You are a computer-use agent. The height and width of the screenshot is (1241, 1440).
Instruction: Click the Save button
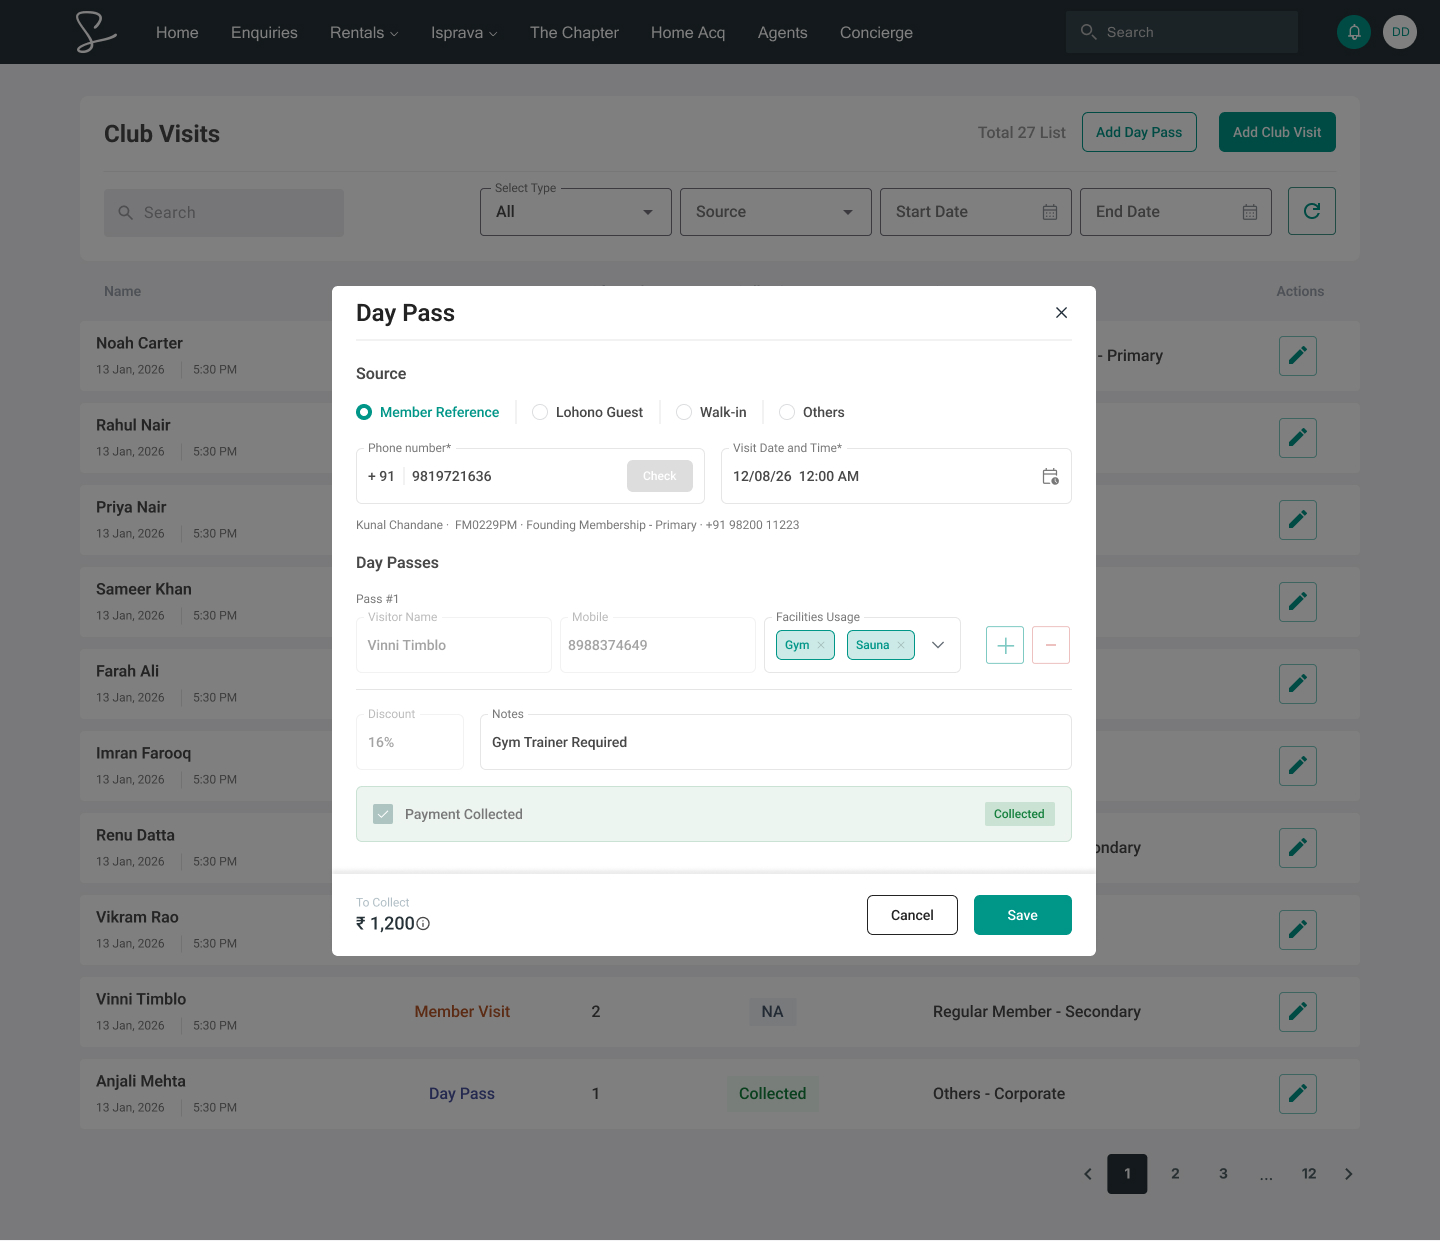pos(1023,915)
